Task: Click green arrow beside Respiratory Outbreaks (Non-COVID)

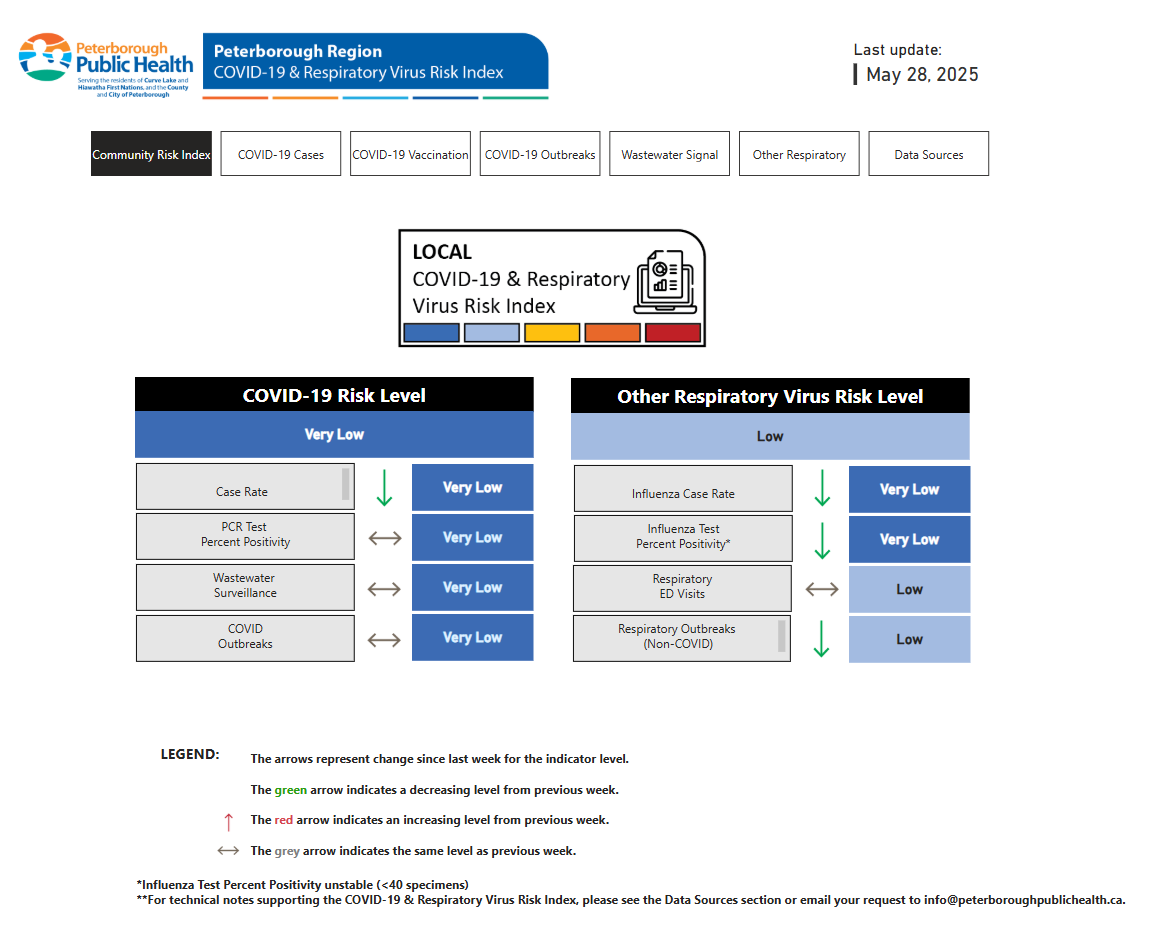Action: (x=821, y=638)
